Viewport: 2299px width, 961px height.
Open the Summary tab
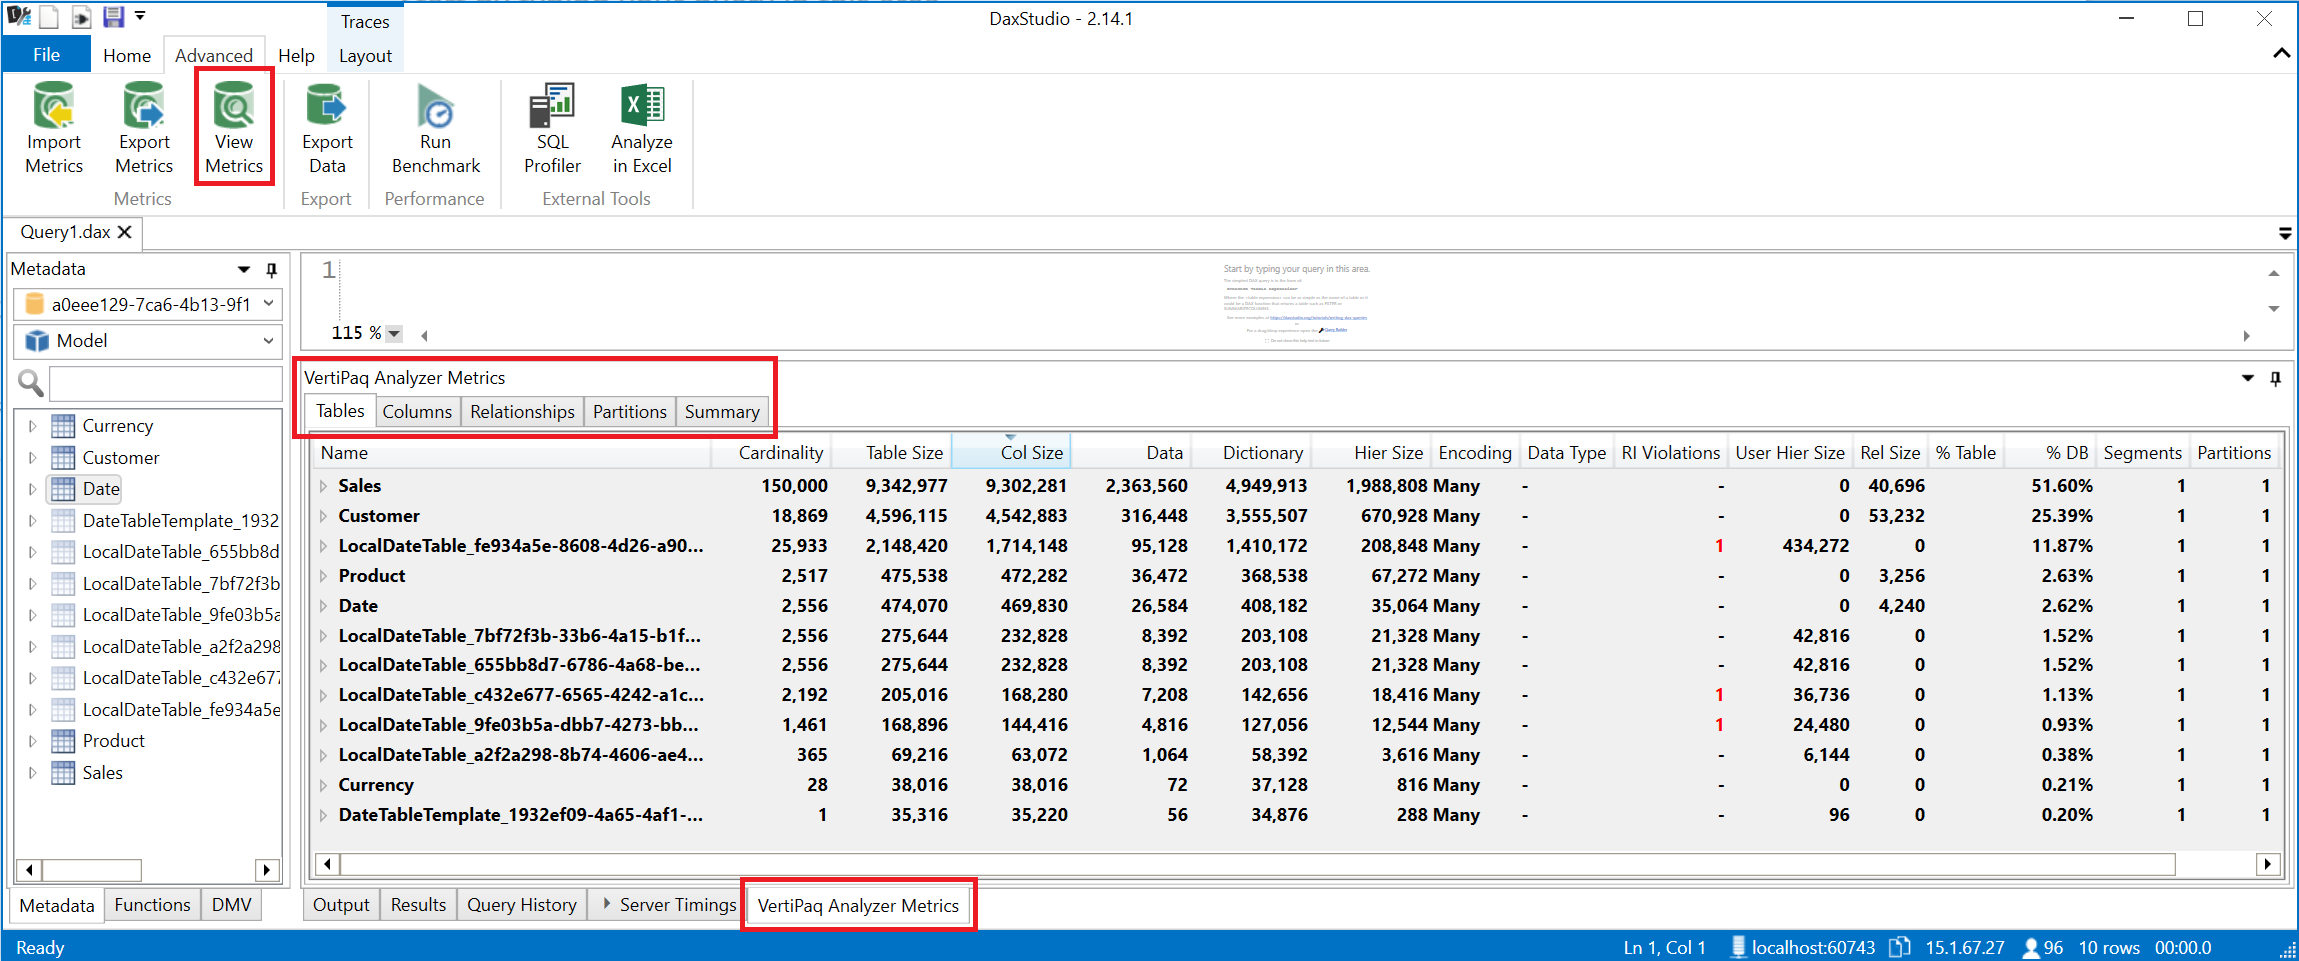(722, 412)
